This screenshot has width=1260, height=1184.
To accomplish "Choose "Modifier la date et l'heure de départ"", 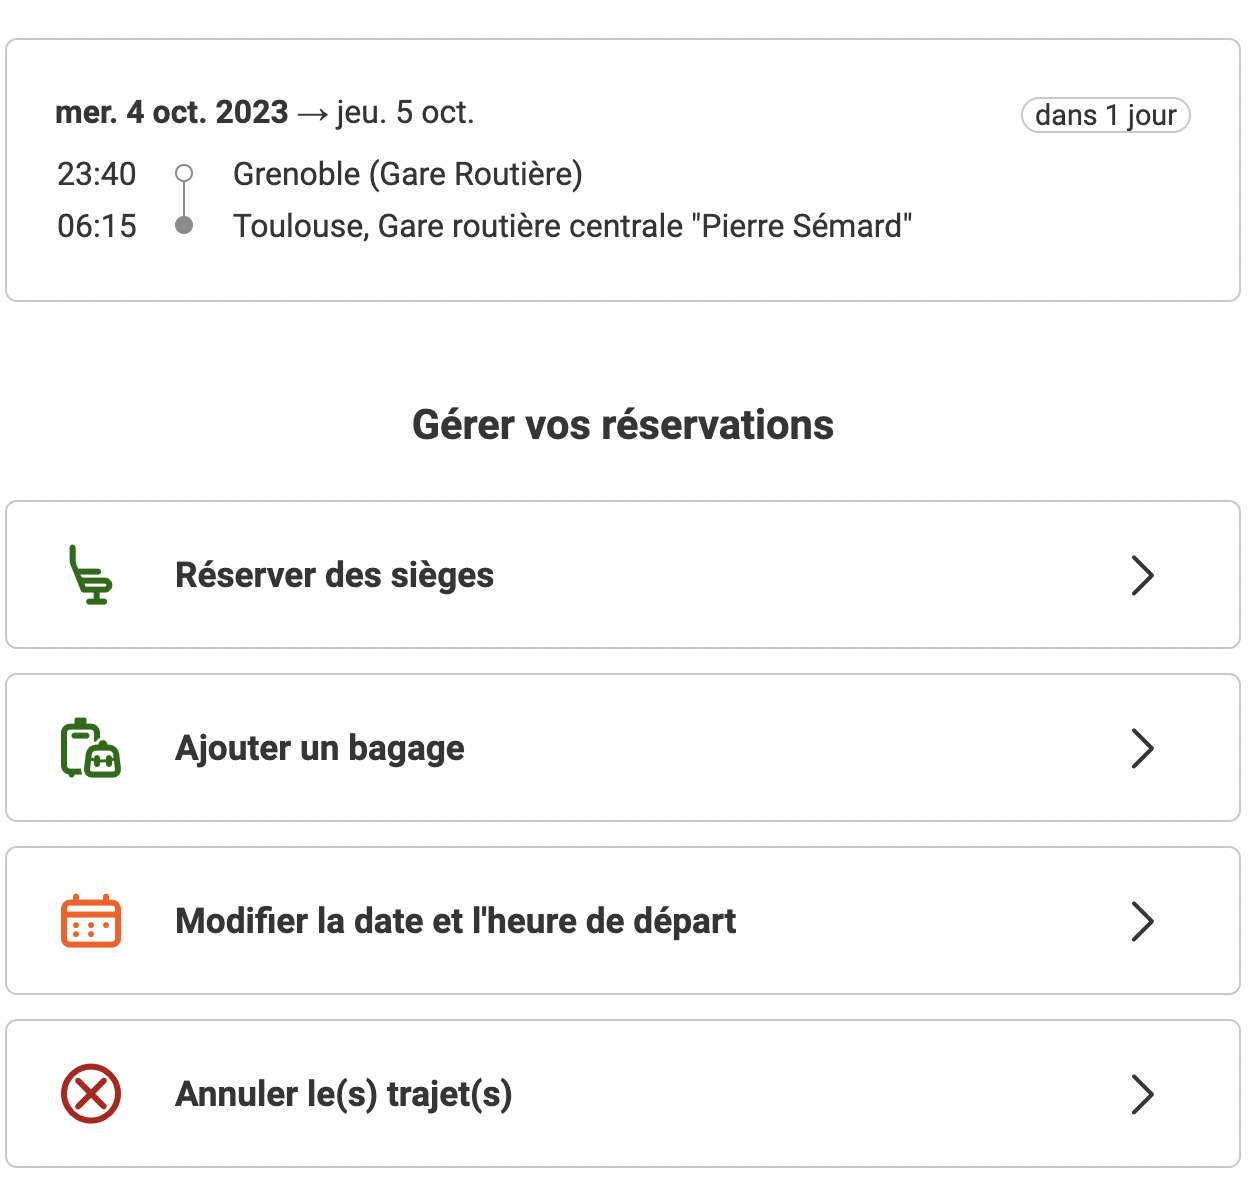I will 455,921.
